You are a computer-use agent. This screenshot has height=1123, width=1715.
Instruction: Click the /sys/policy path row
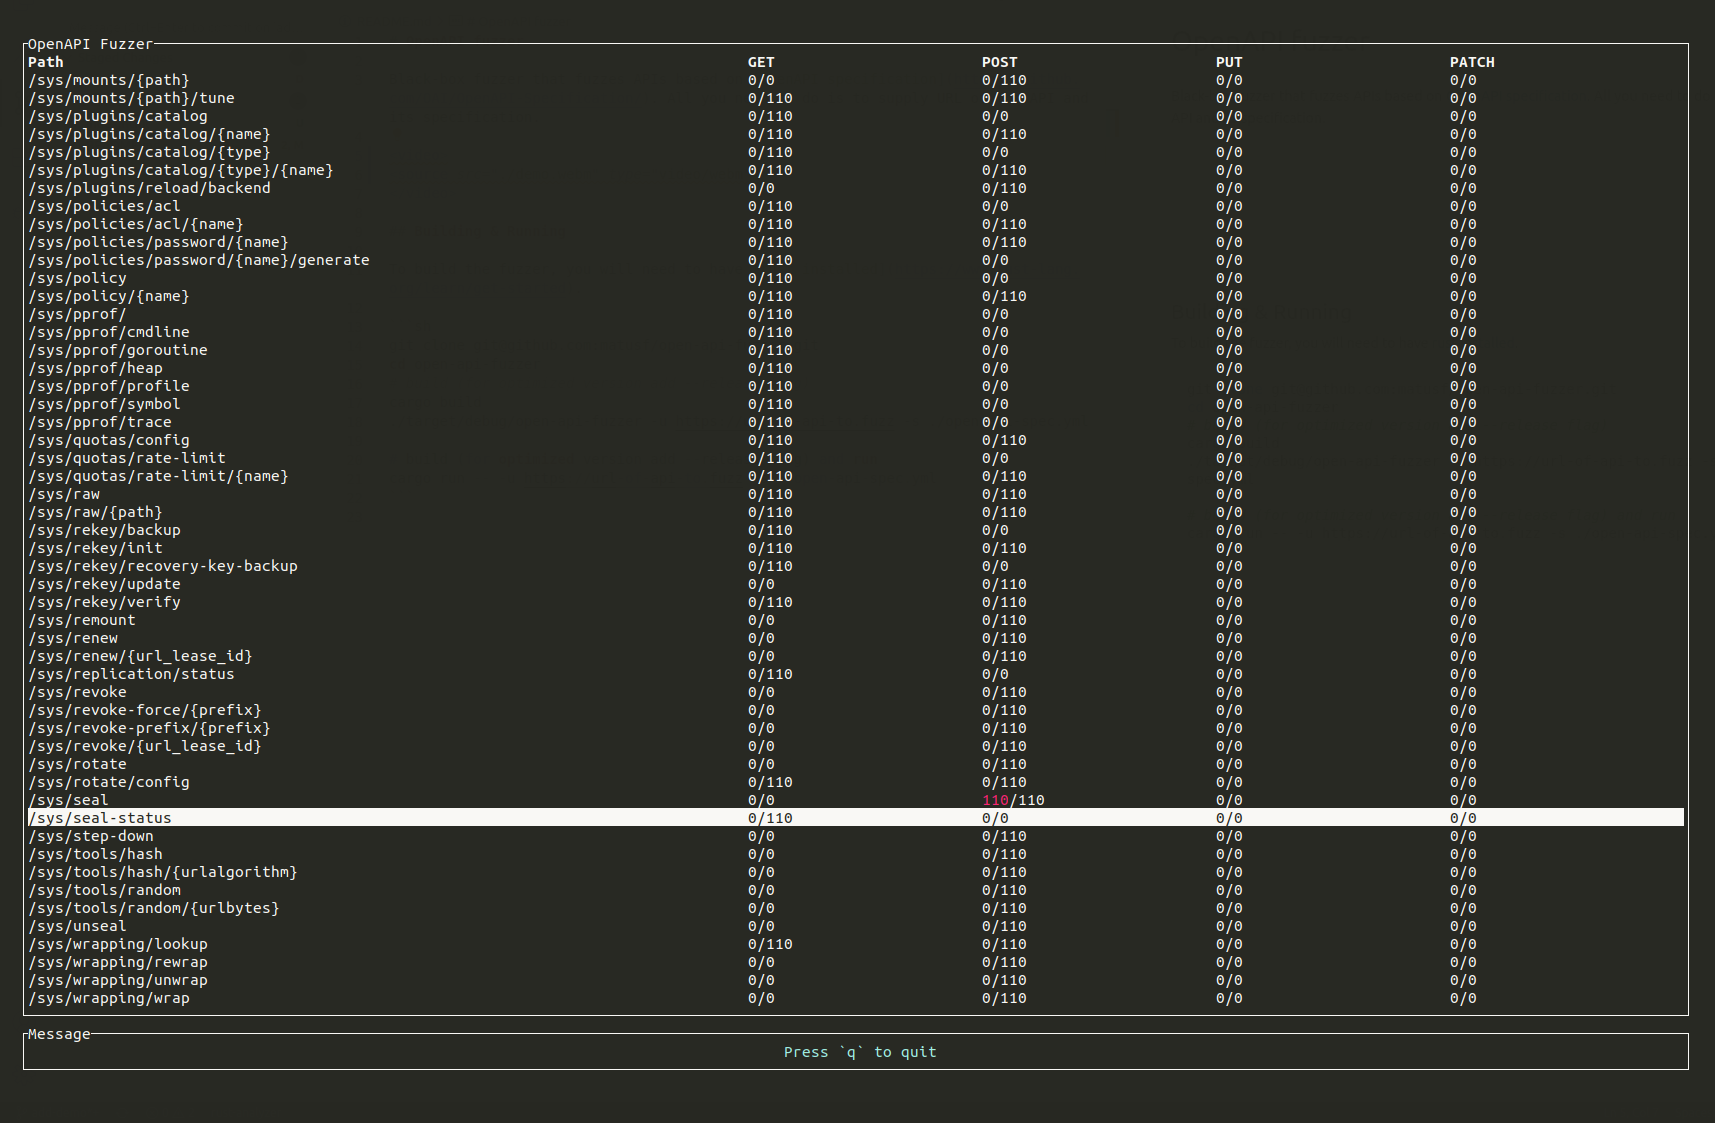coord(77,278)
